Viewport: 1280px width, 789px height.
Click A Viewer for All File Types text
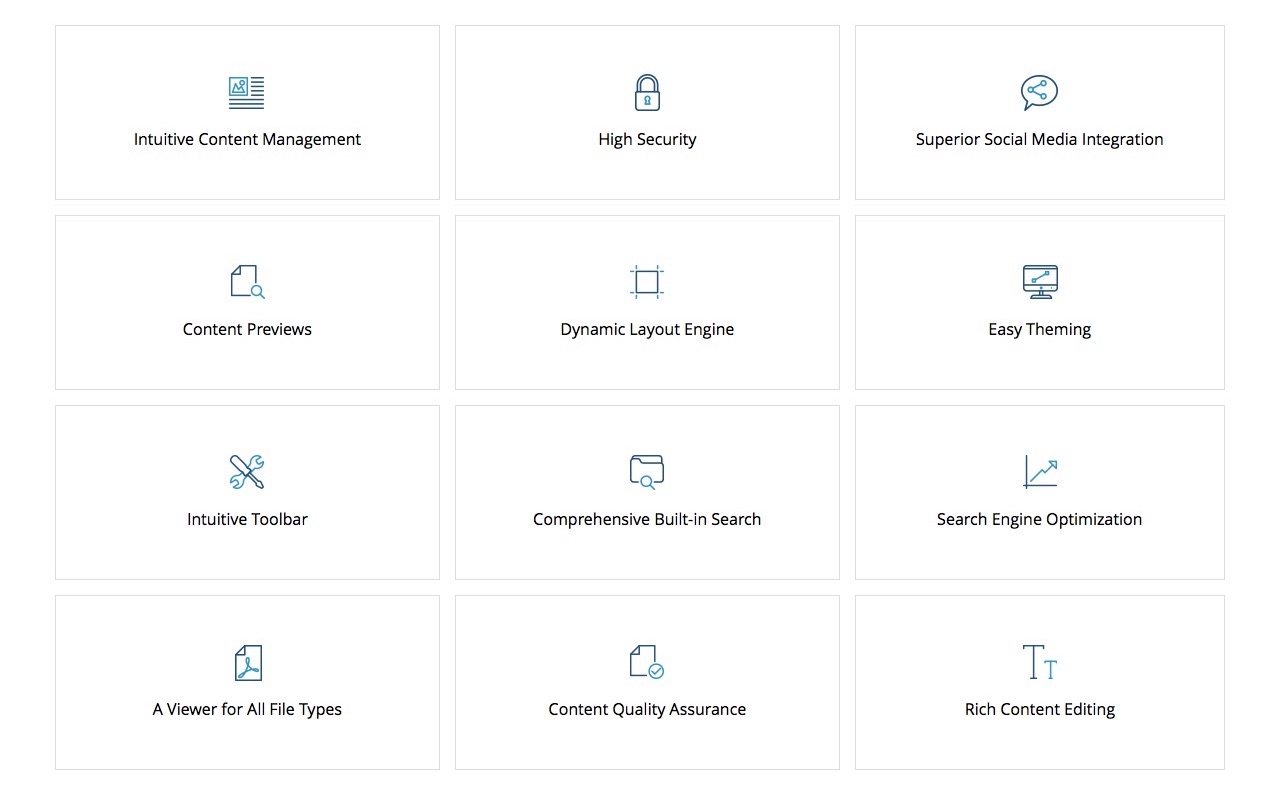(247, 710)
